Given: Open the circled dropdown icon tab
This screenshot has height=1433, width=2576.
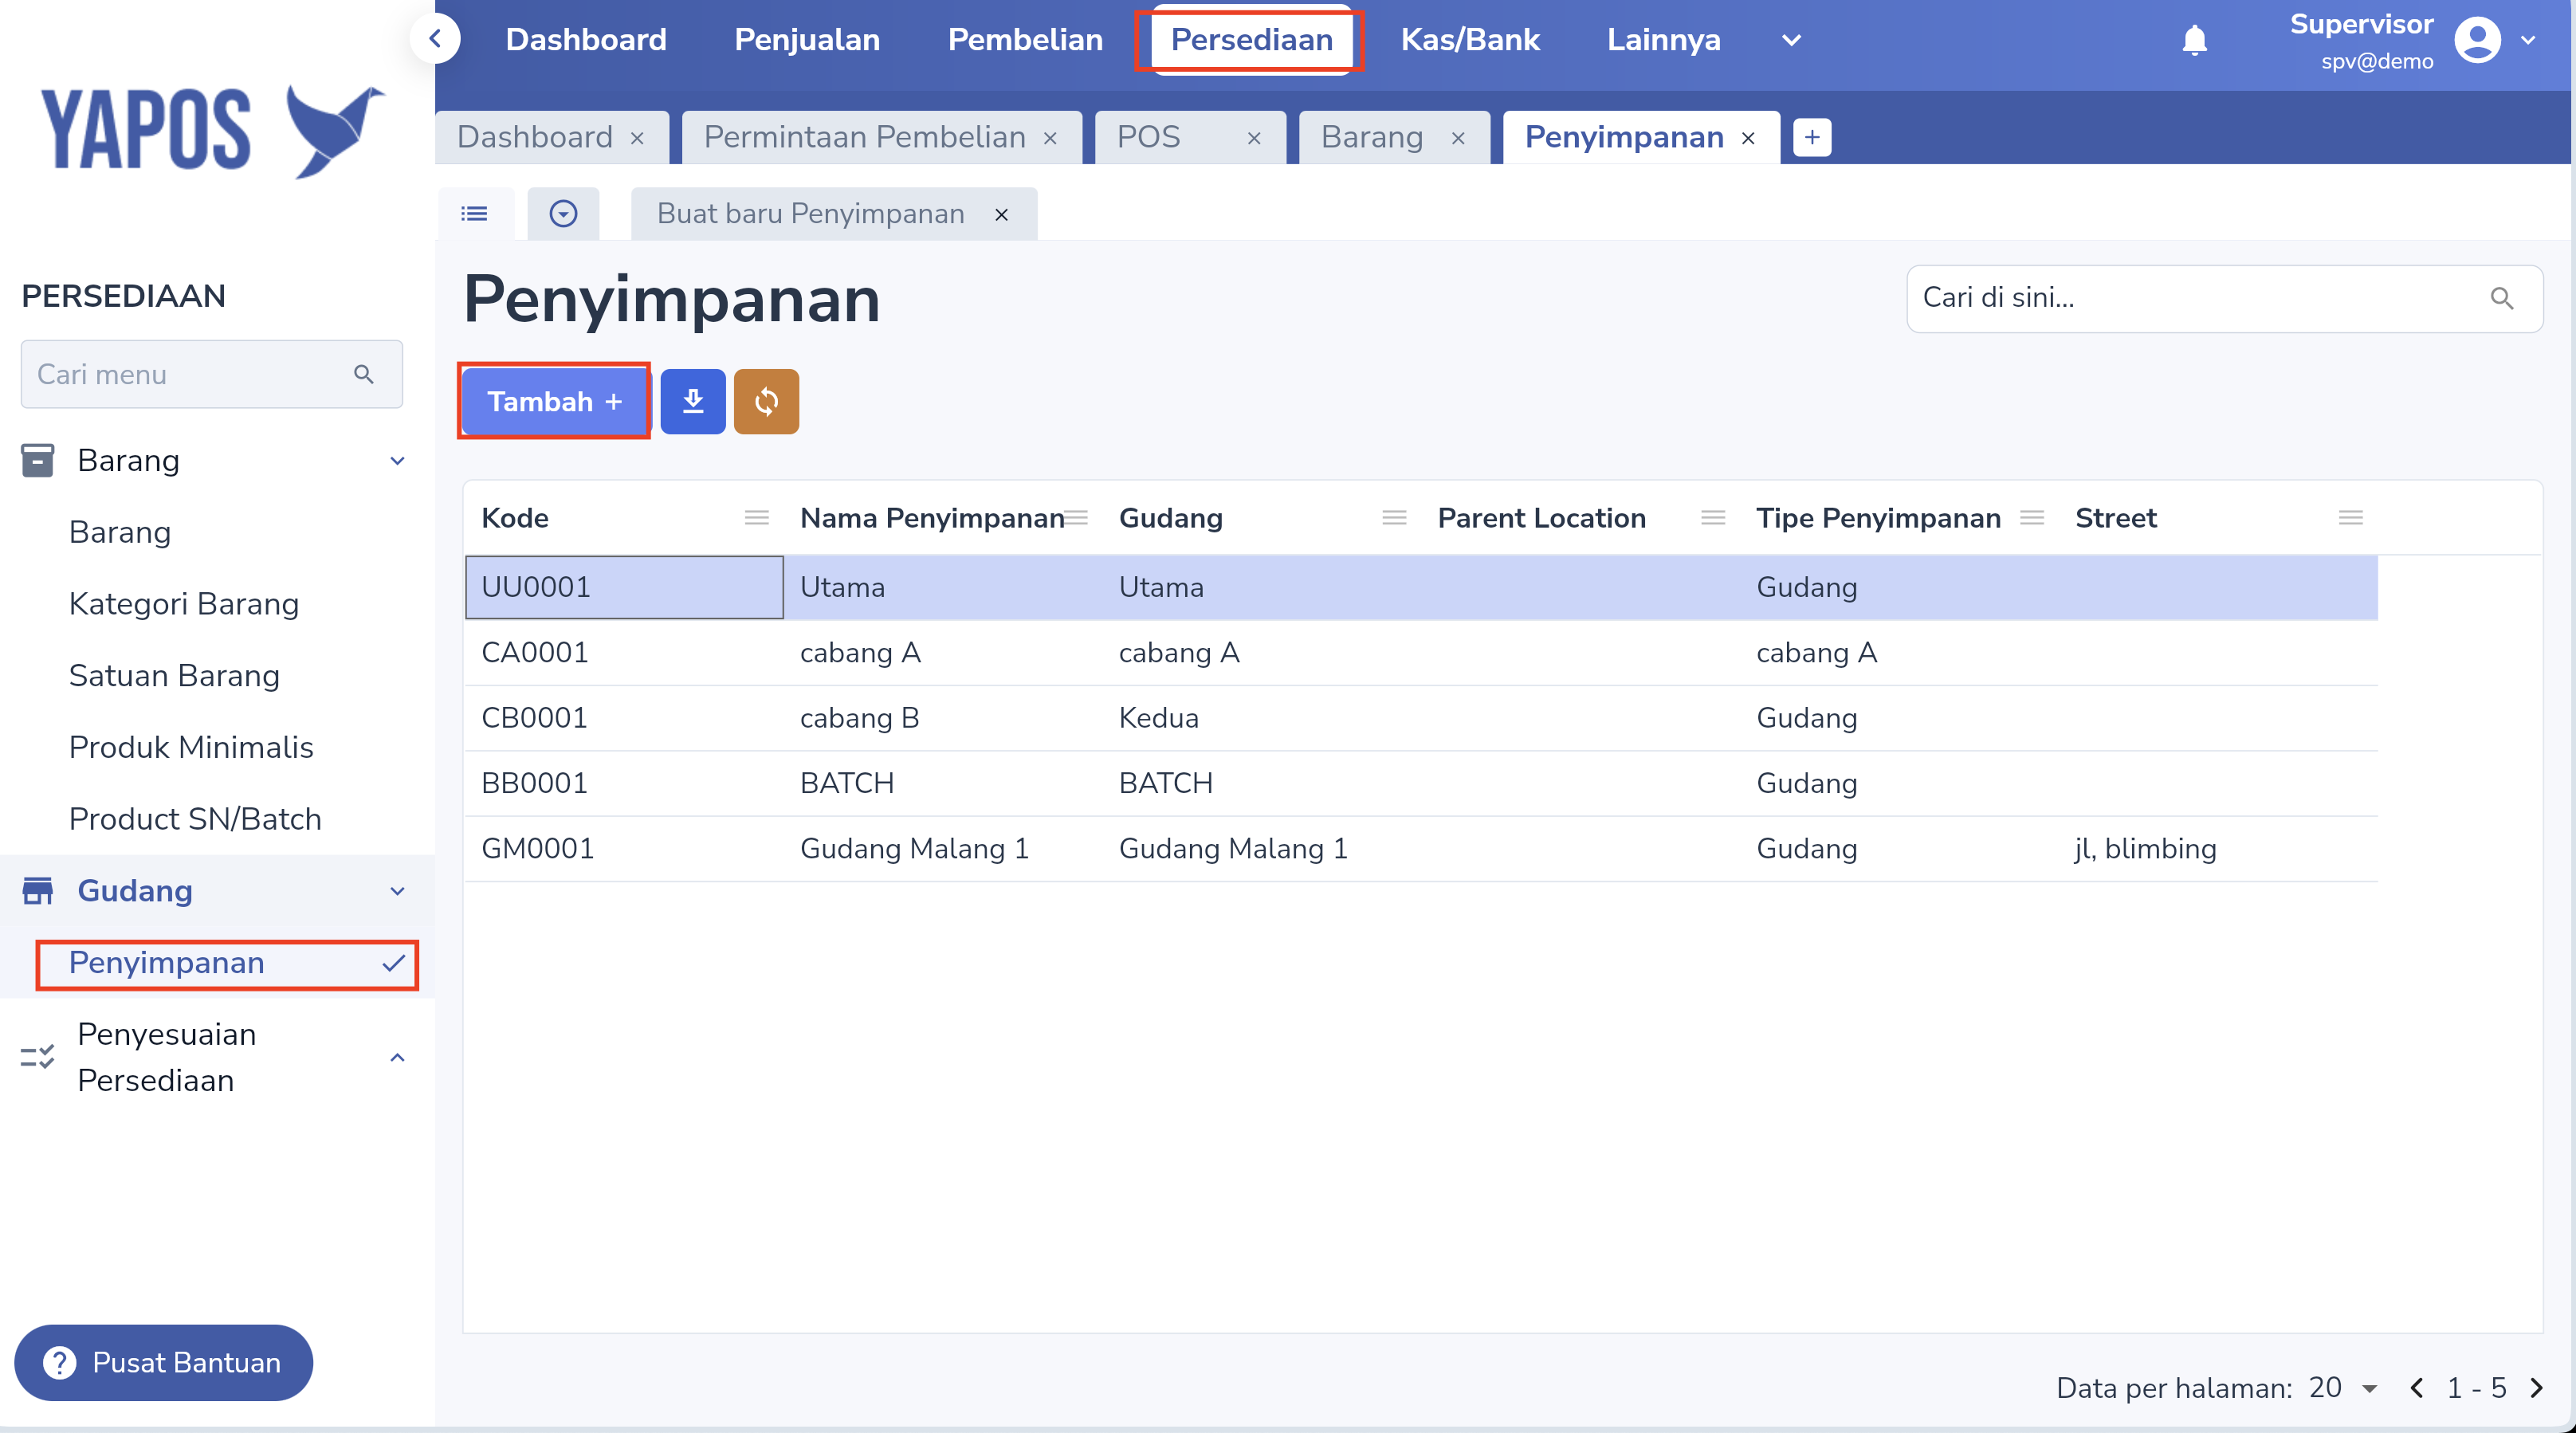Looking at the screenshot, I should pos(563,213).
